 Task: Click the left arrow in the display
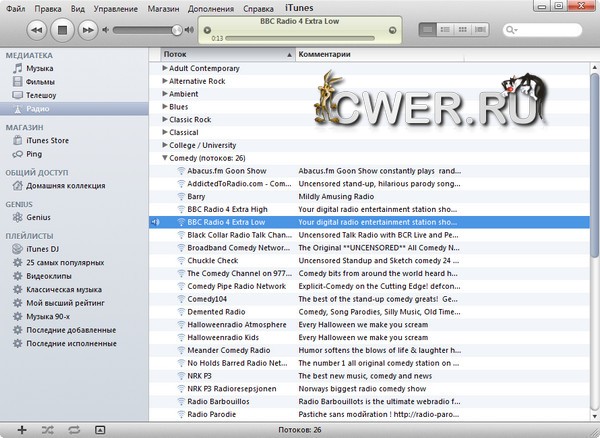click(x=207, y=30)
